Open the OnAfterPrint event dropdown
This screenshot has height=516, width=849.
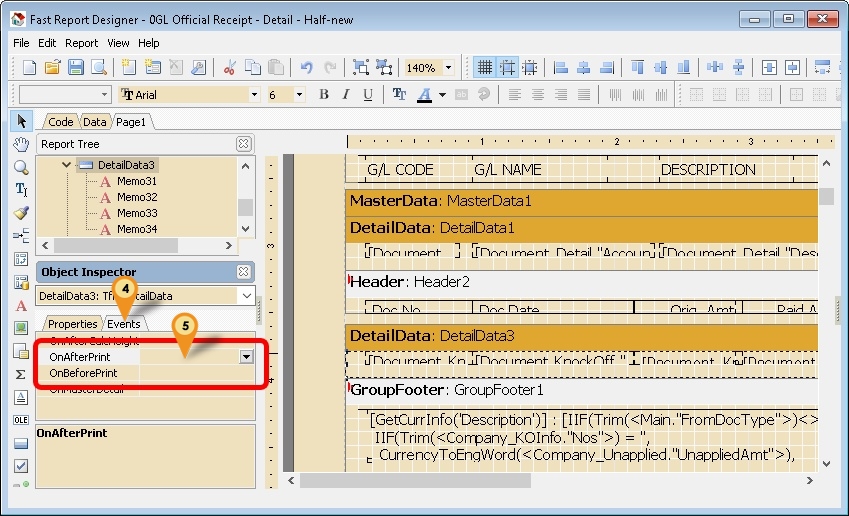coord(246,356)
